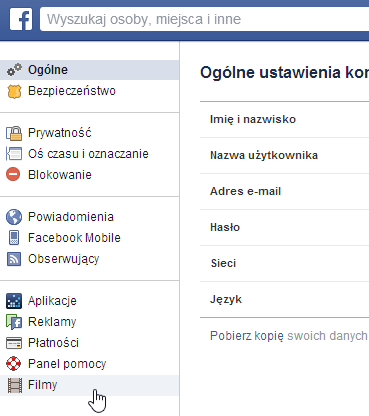Open the Bezpieczeństwo settings section
Image resolution: width=369 pixels, height=416 pixels.
[x=89, y=91]
